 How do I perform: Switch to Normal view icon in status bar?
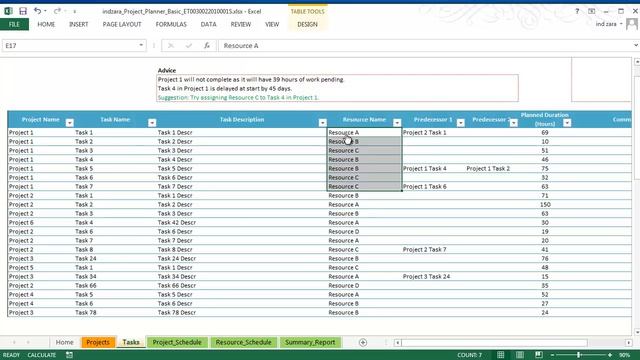click(500, 355)
